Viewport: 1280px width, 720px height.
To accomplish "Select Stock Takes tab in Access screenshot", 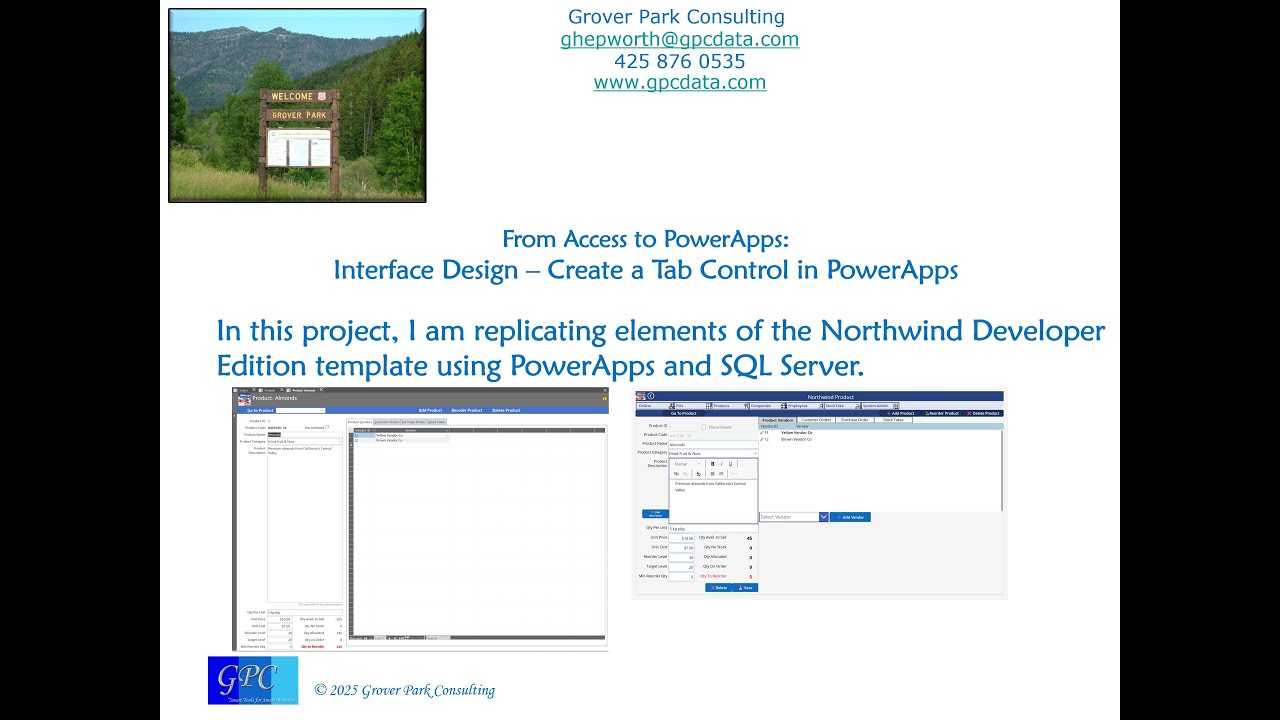I will coord(437,422).
